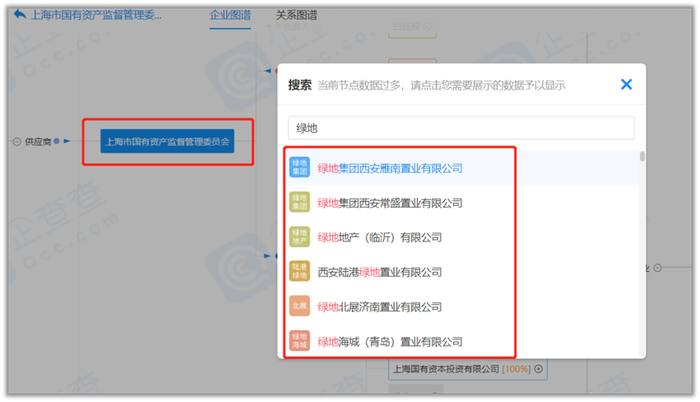The height and width of the screenshot is (402, 700).
Task: Click the 上海市国有资产监督管理委... page title
Action: pos(96,15)
